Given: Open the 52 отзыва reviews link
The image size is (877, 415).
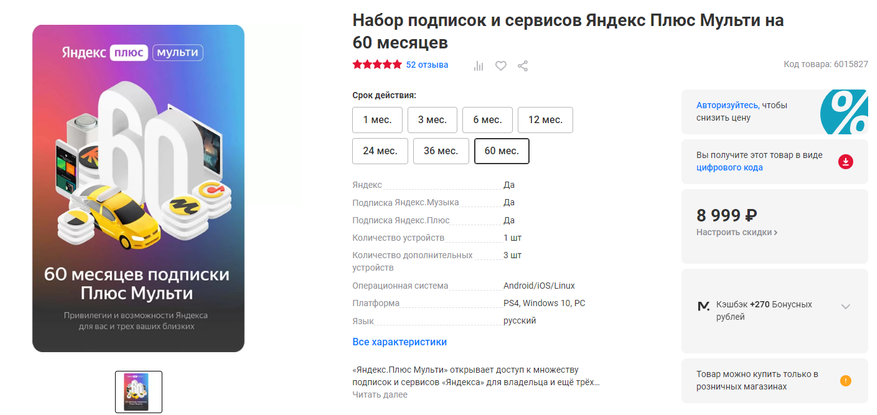Looking at the screenshot, I should (x=427, y=65).
